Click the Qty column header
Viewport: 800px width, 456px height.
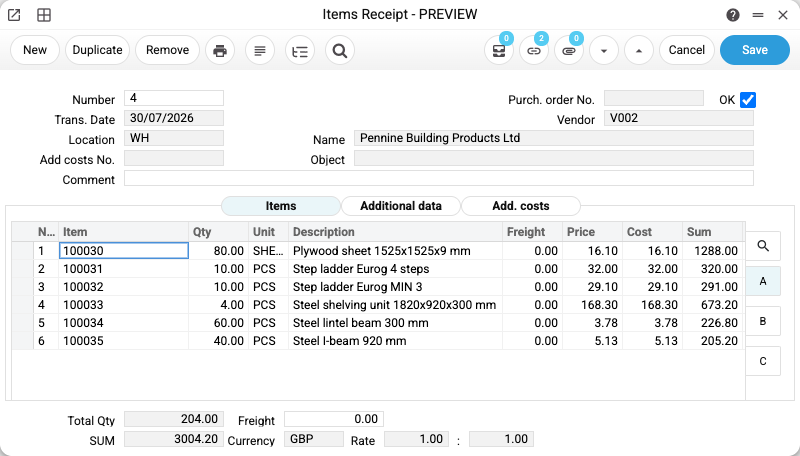click(x=218, y=232)
